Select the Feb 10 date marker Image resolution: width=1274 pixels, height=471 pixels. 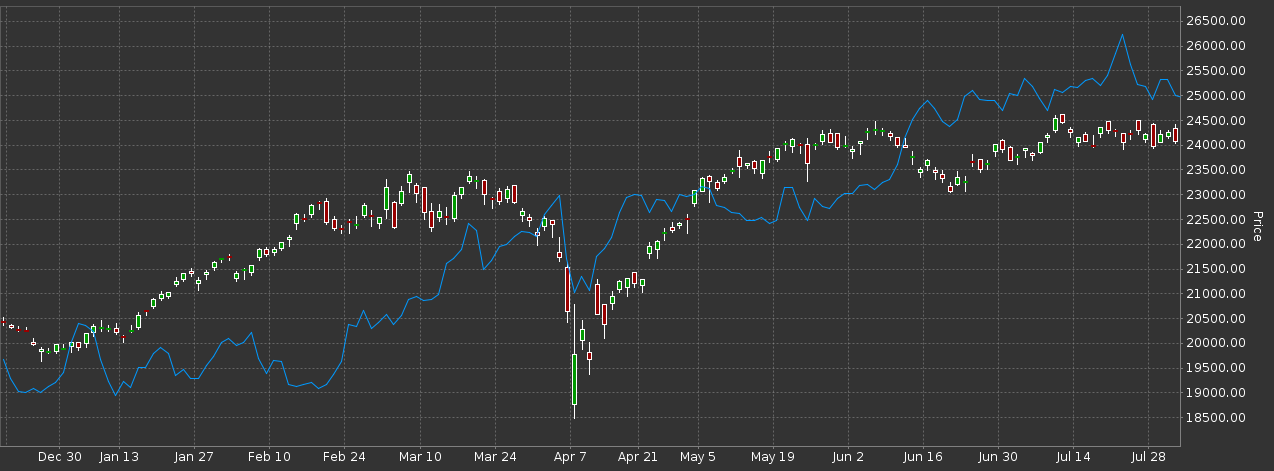coord(268,458)
